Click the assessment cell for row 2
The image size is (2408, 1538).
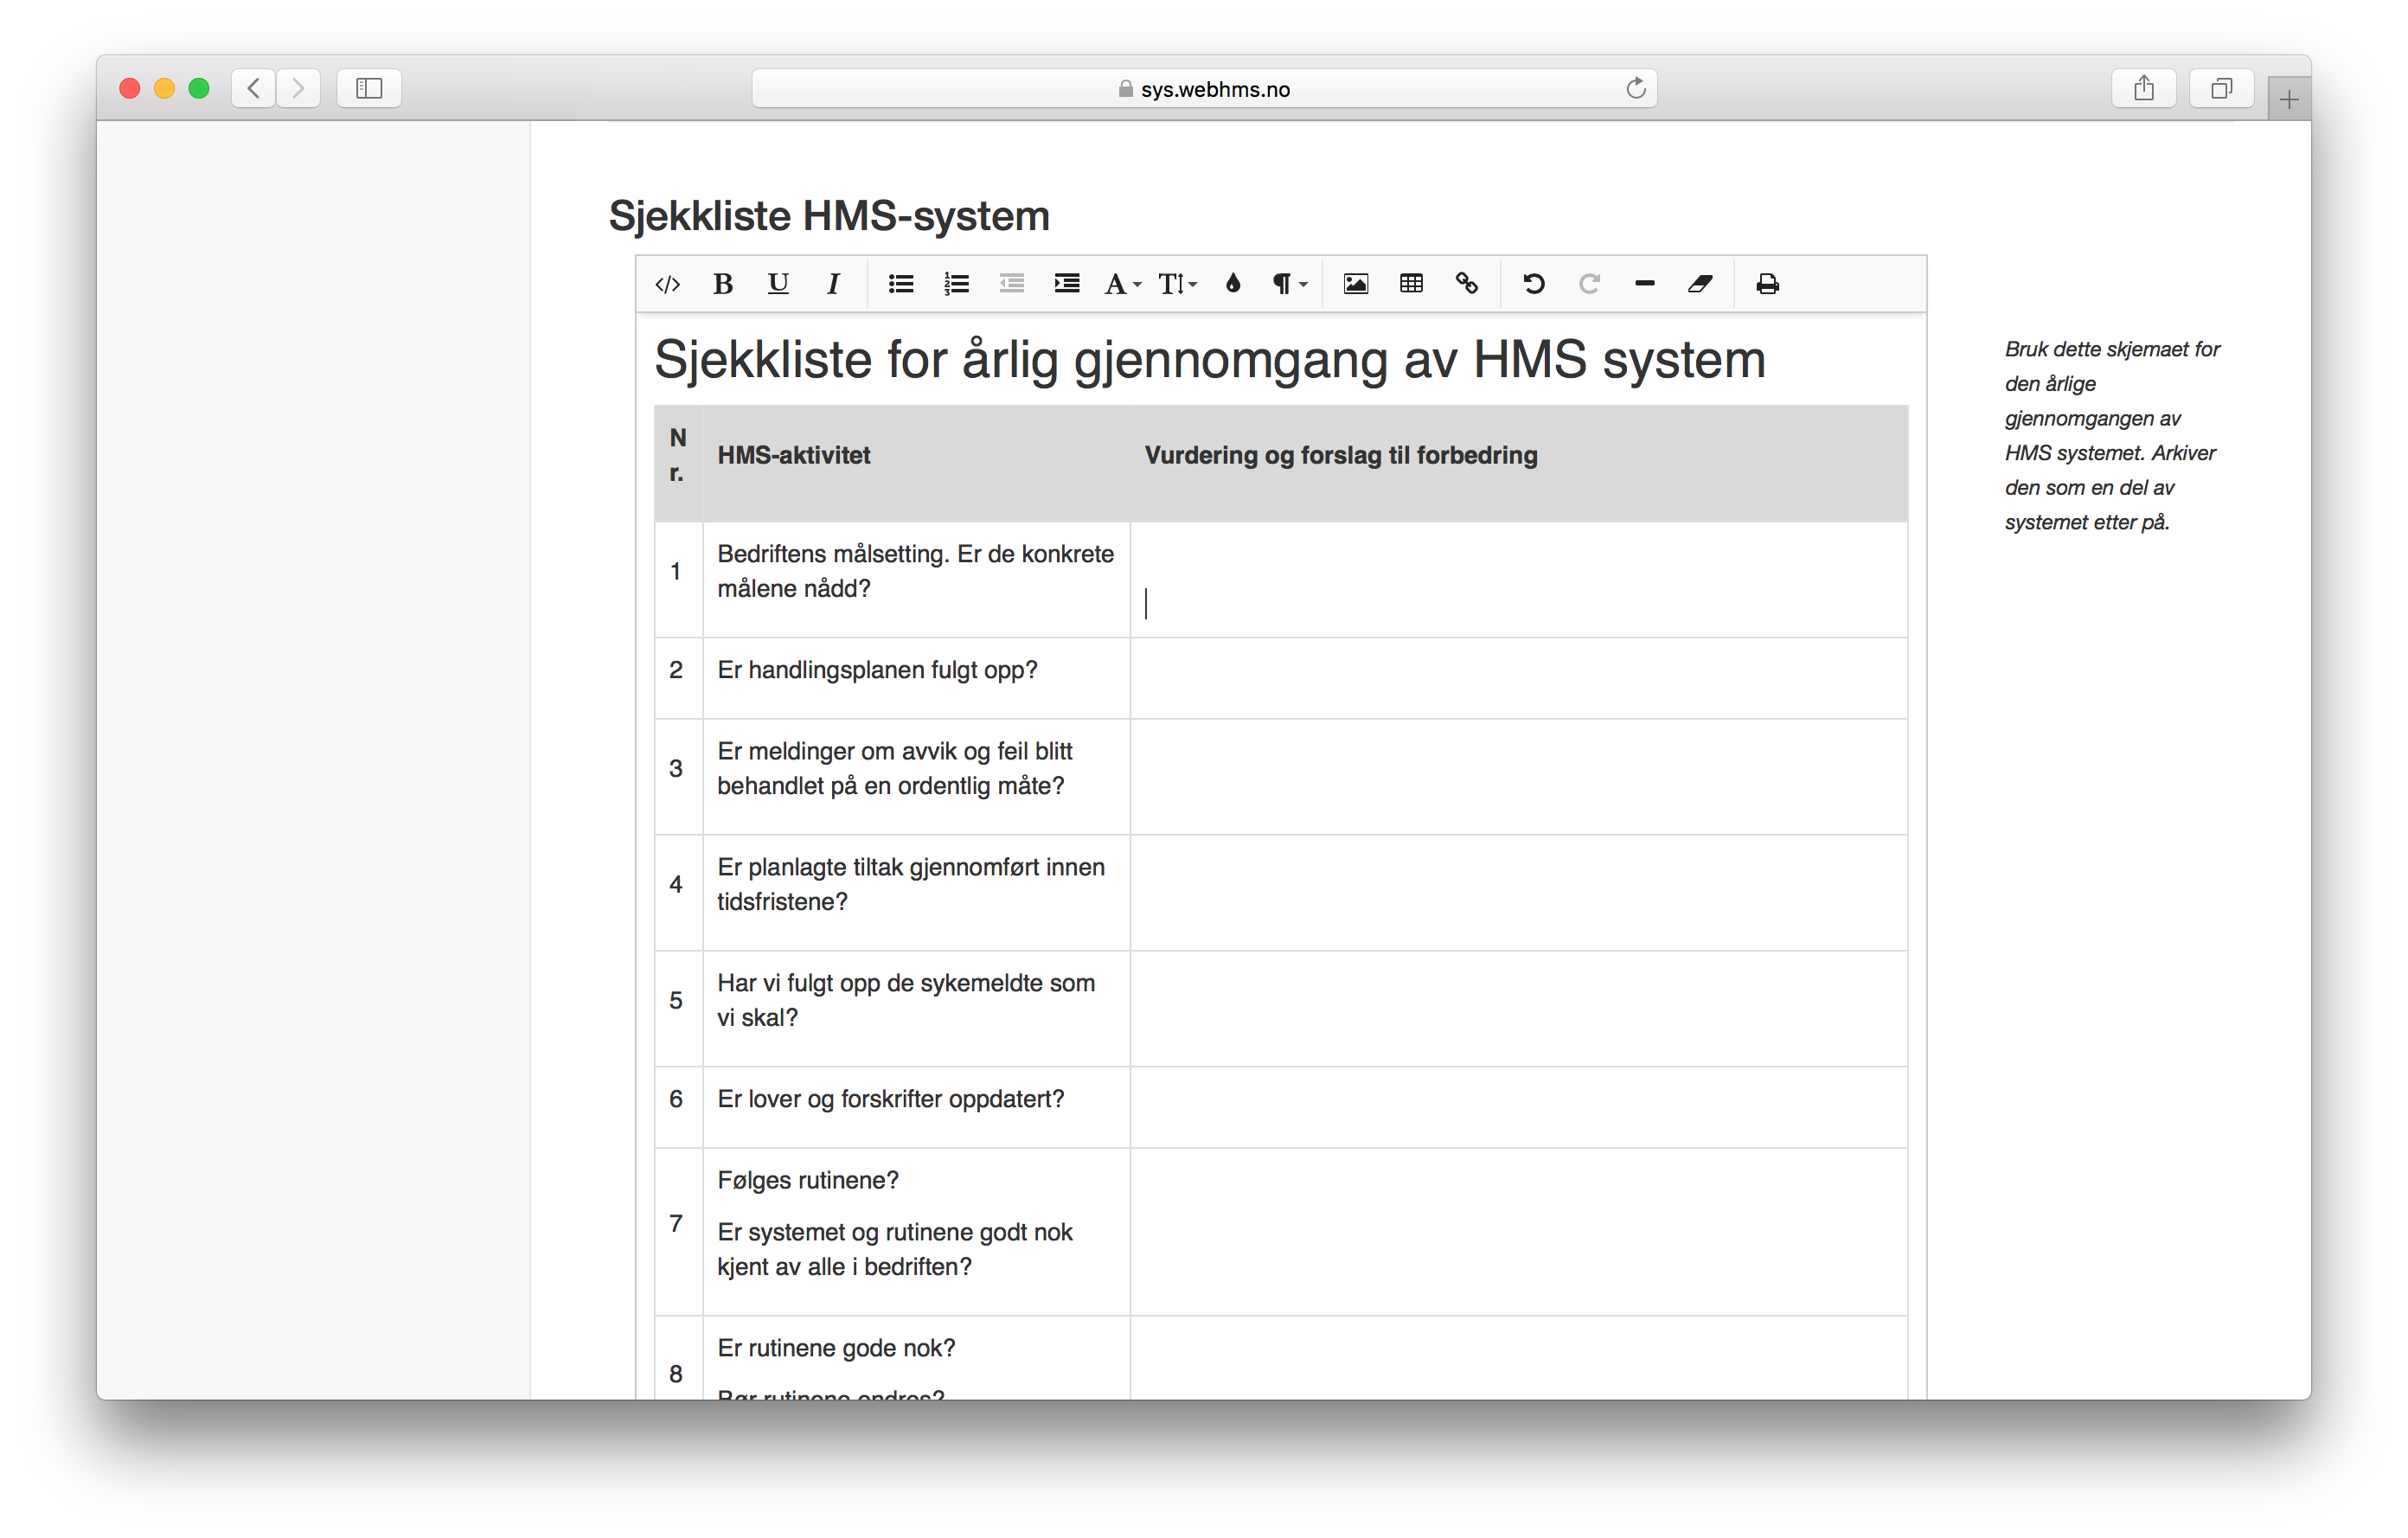point(1518,677)
